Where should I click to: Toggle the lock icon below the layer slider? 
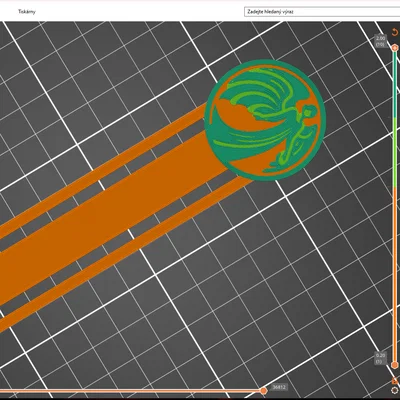click(395, 380)
